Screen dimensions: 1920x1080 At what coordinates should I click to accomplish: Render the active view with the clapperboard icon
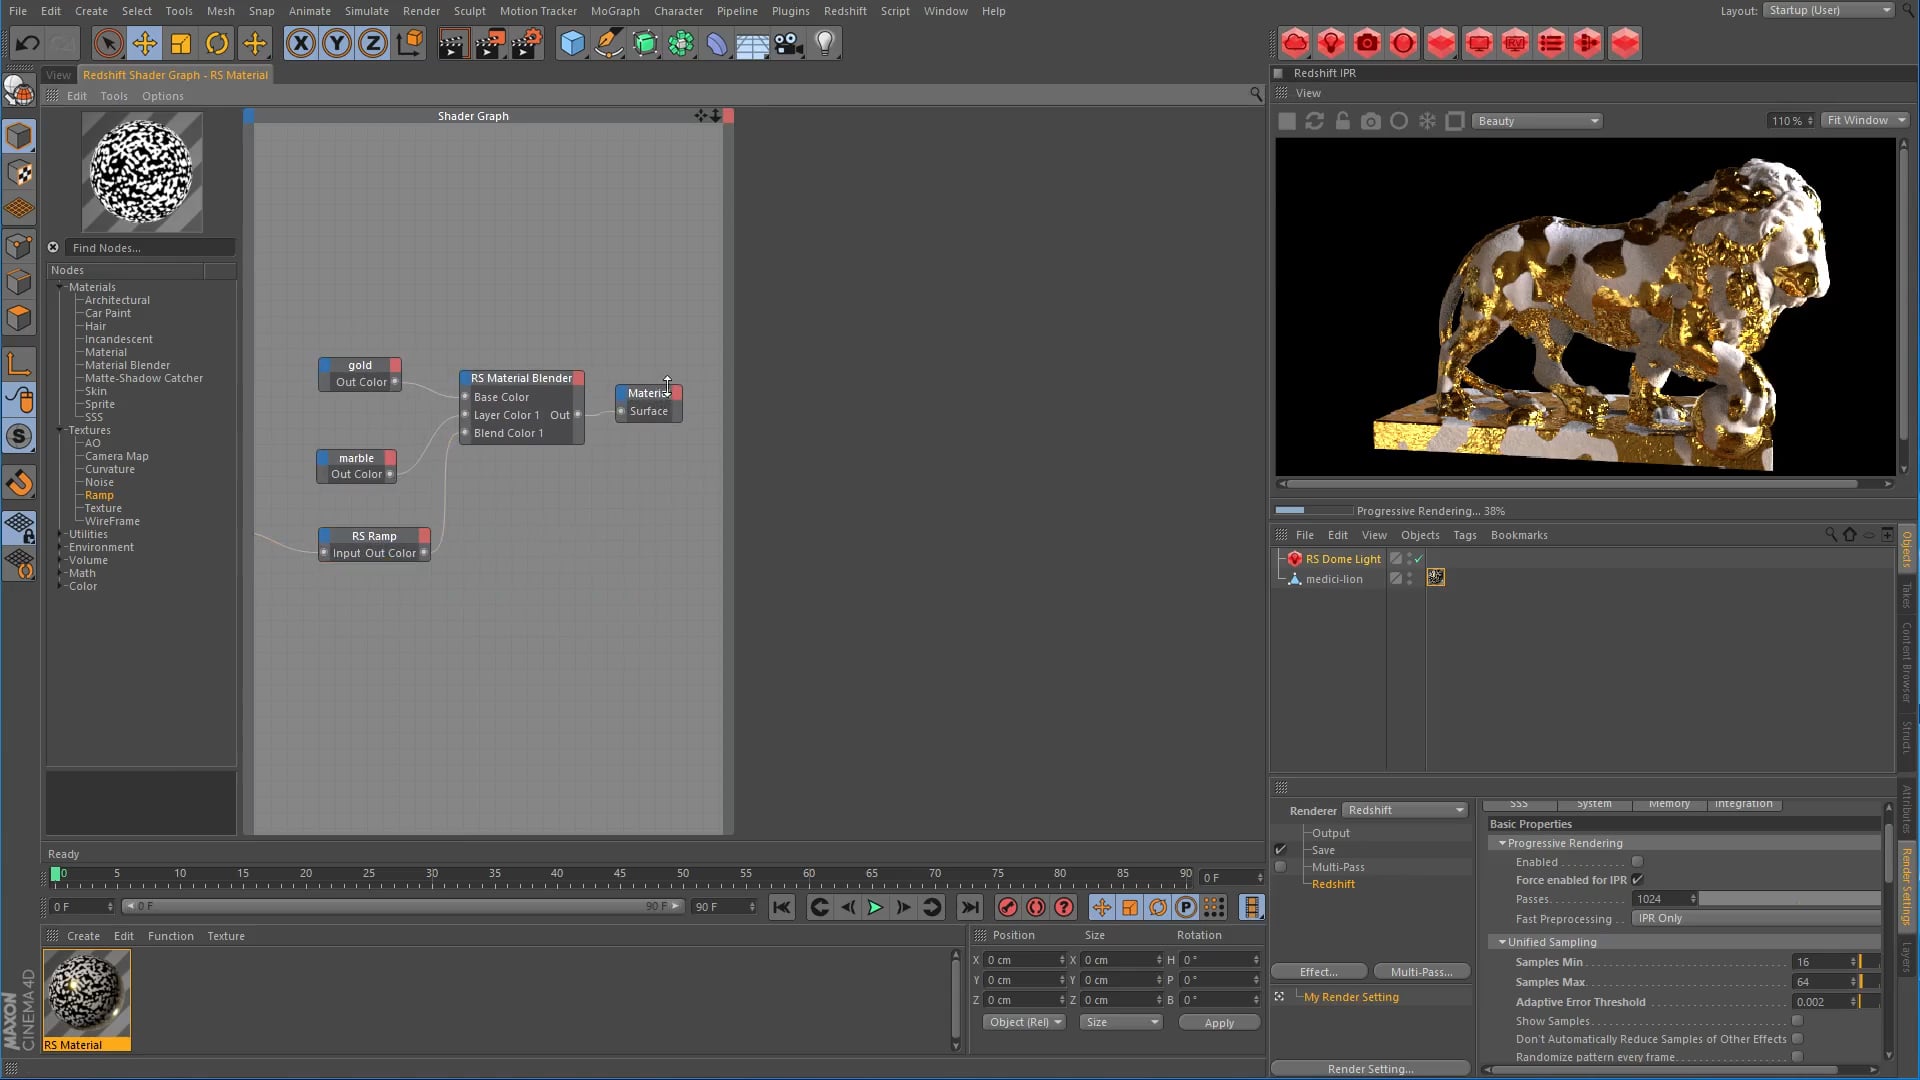click(x=453, y=43)
